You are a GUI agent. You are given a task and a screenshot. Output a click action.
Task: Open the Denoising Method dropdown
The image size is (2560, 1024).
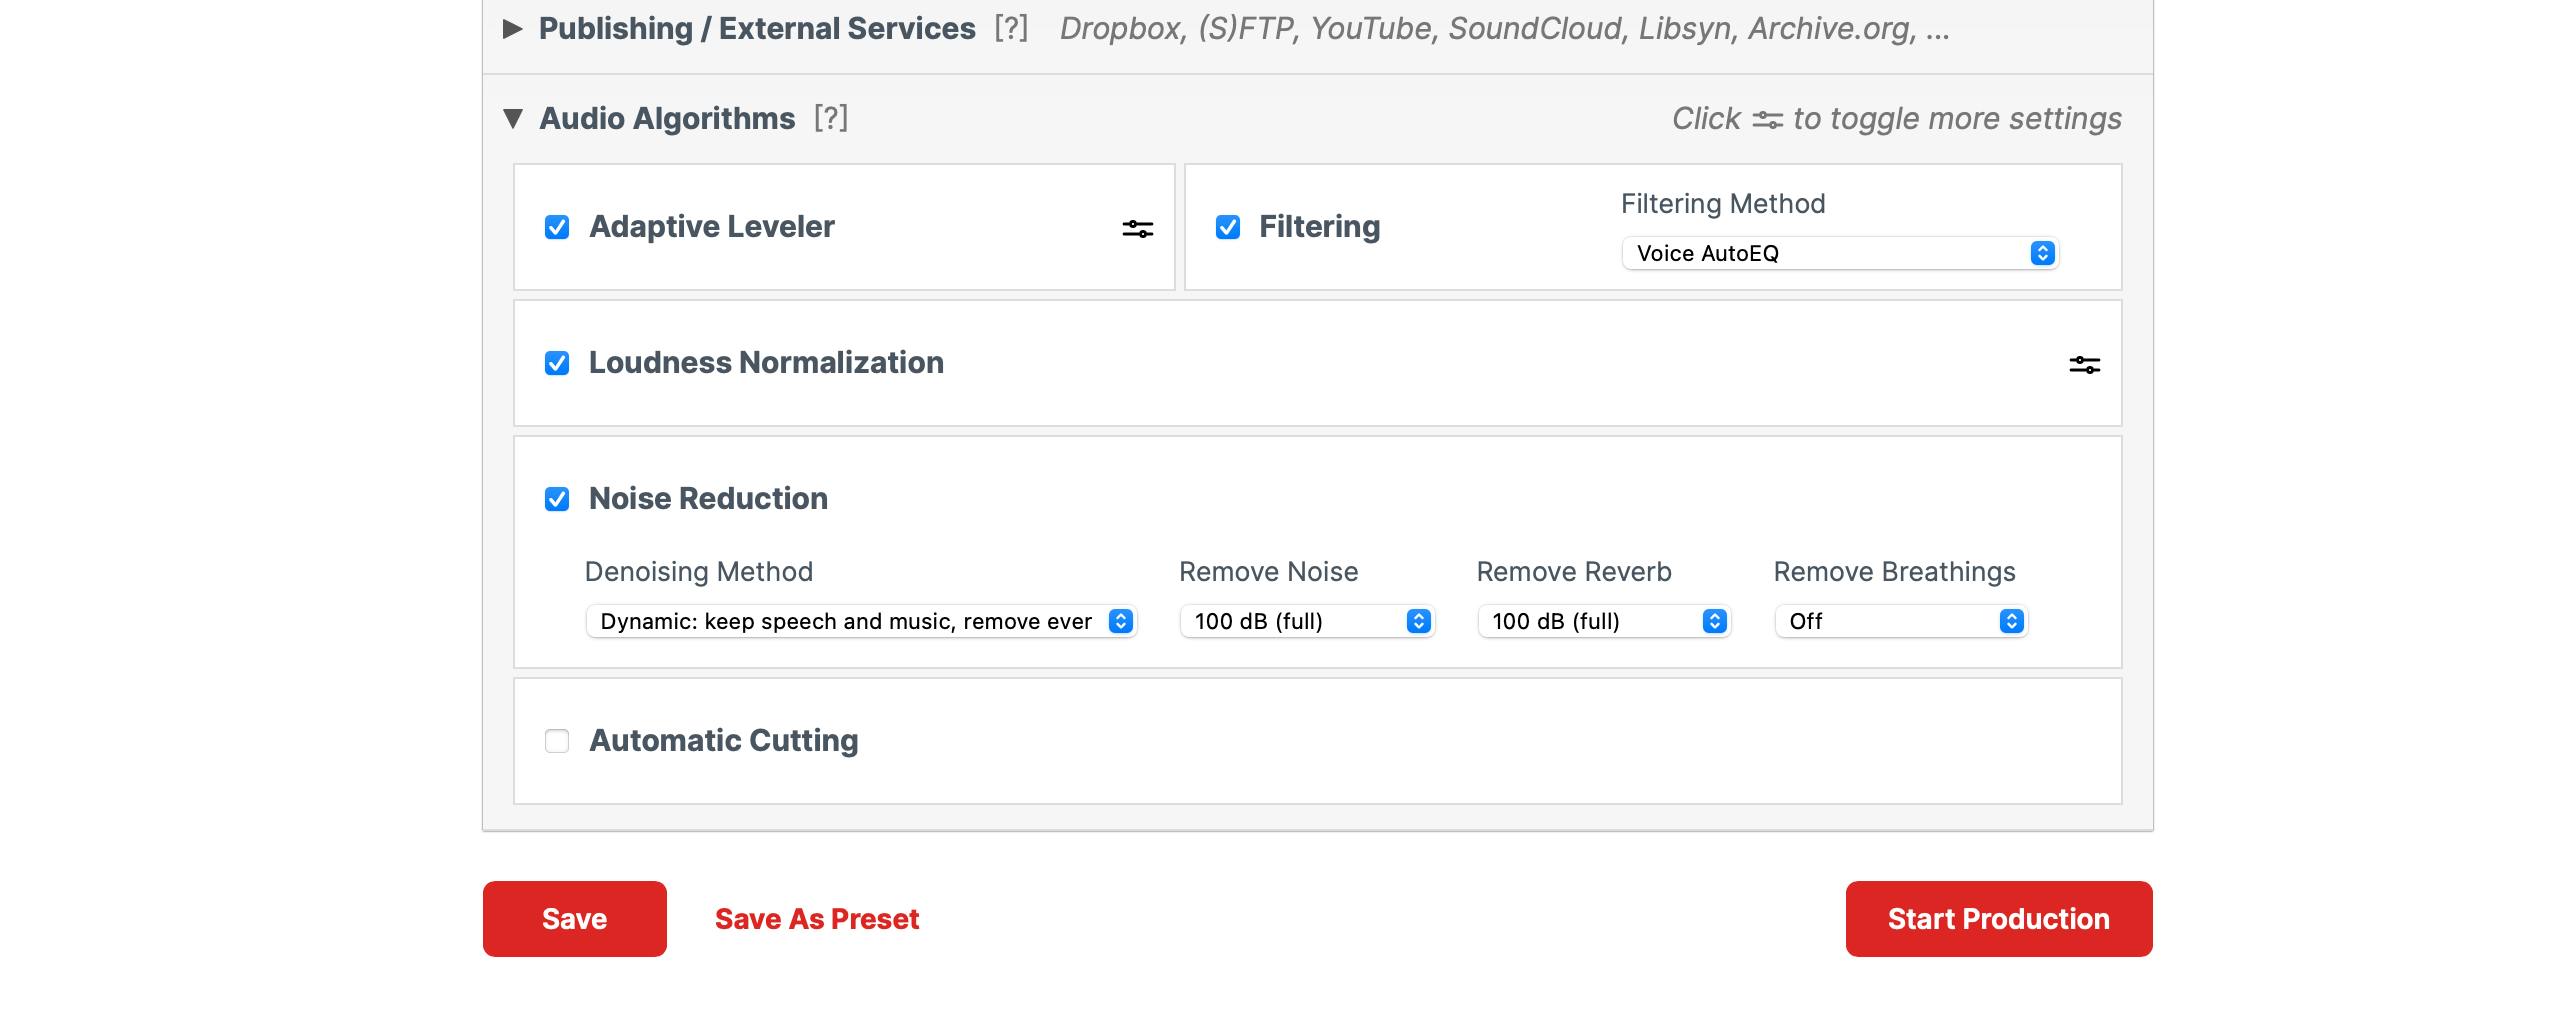click(861, 621)
